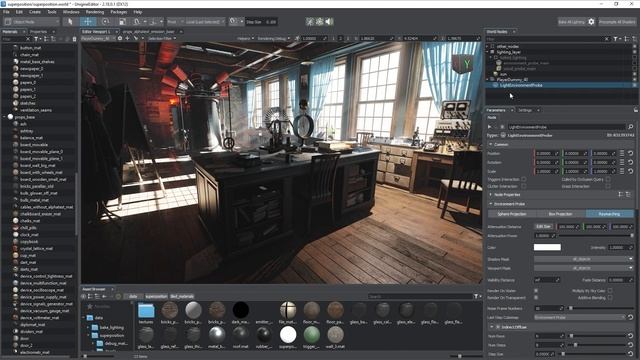640x360 pixels.
Task: Select the arrow selector tool in toolbar
Action: point(70,22)
